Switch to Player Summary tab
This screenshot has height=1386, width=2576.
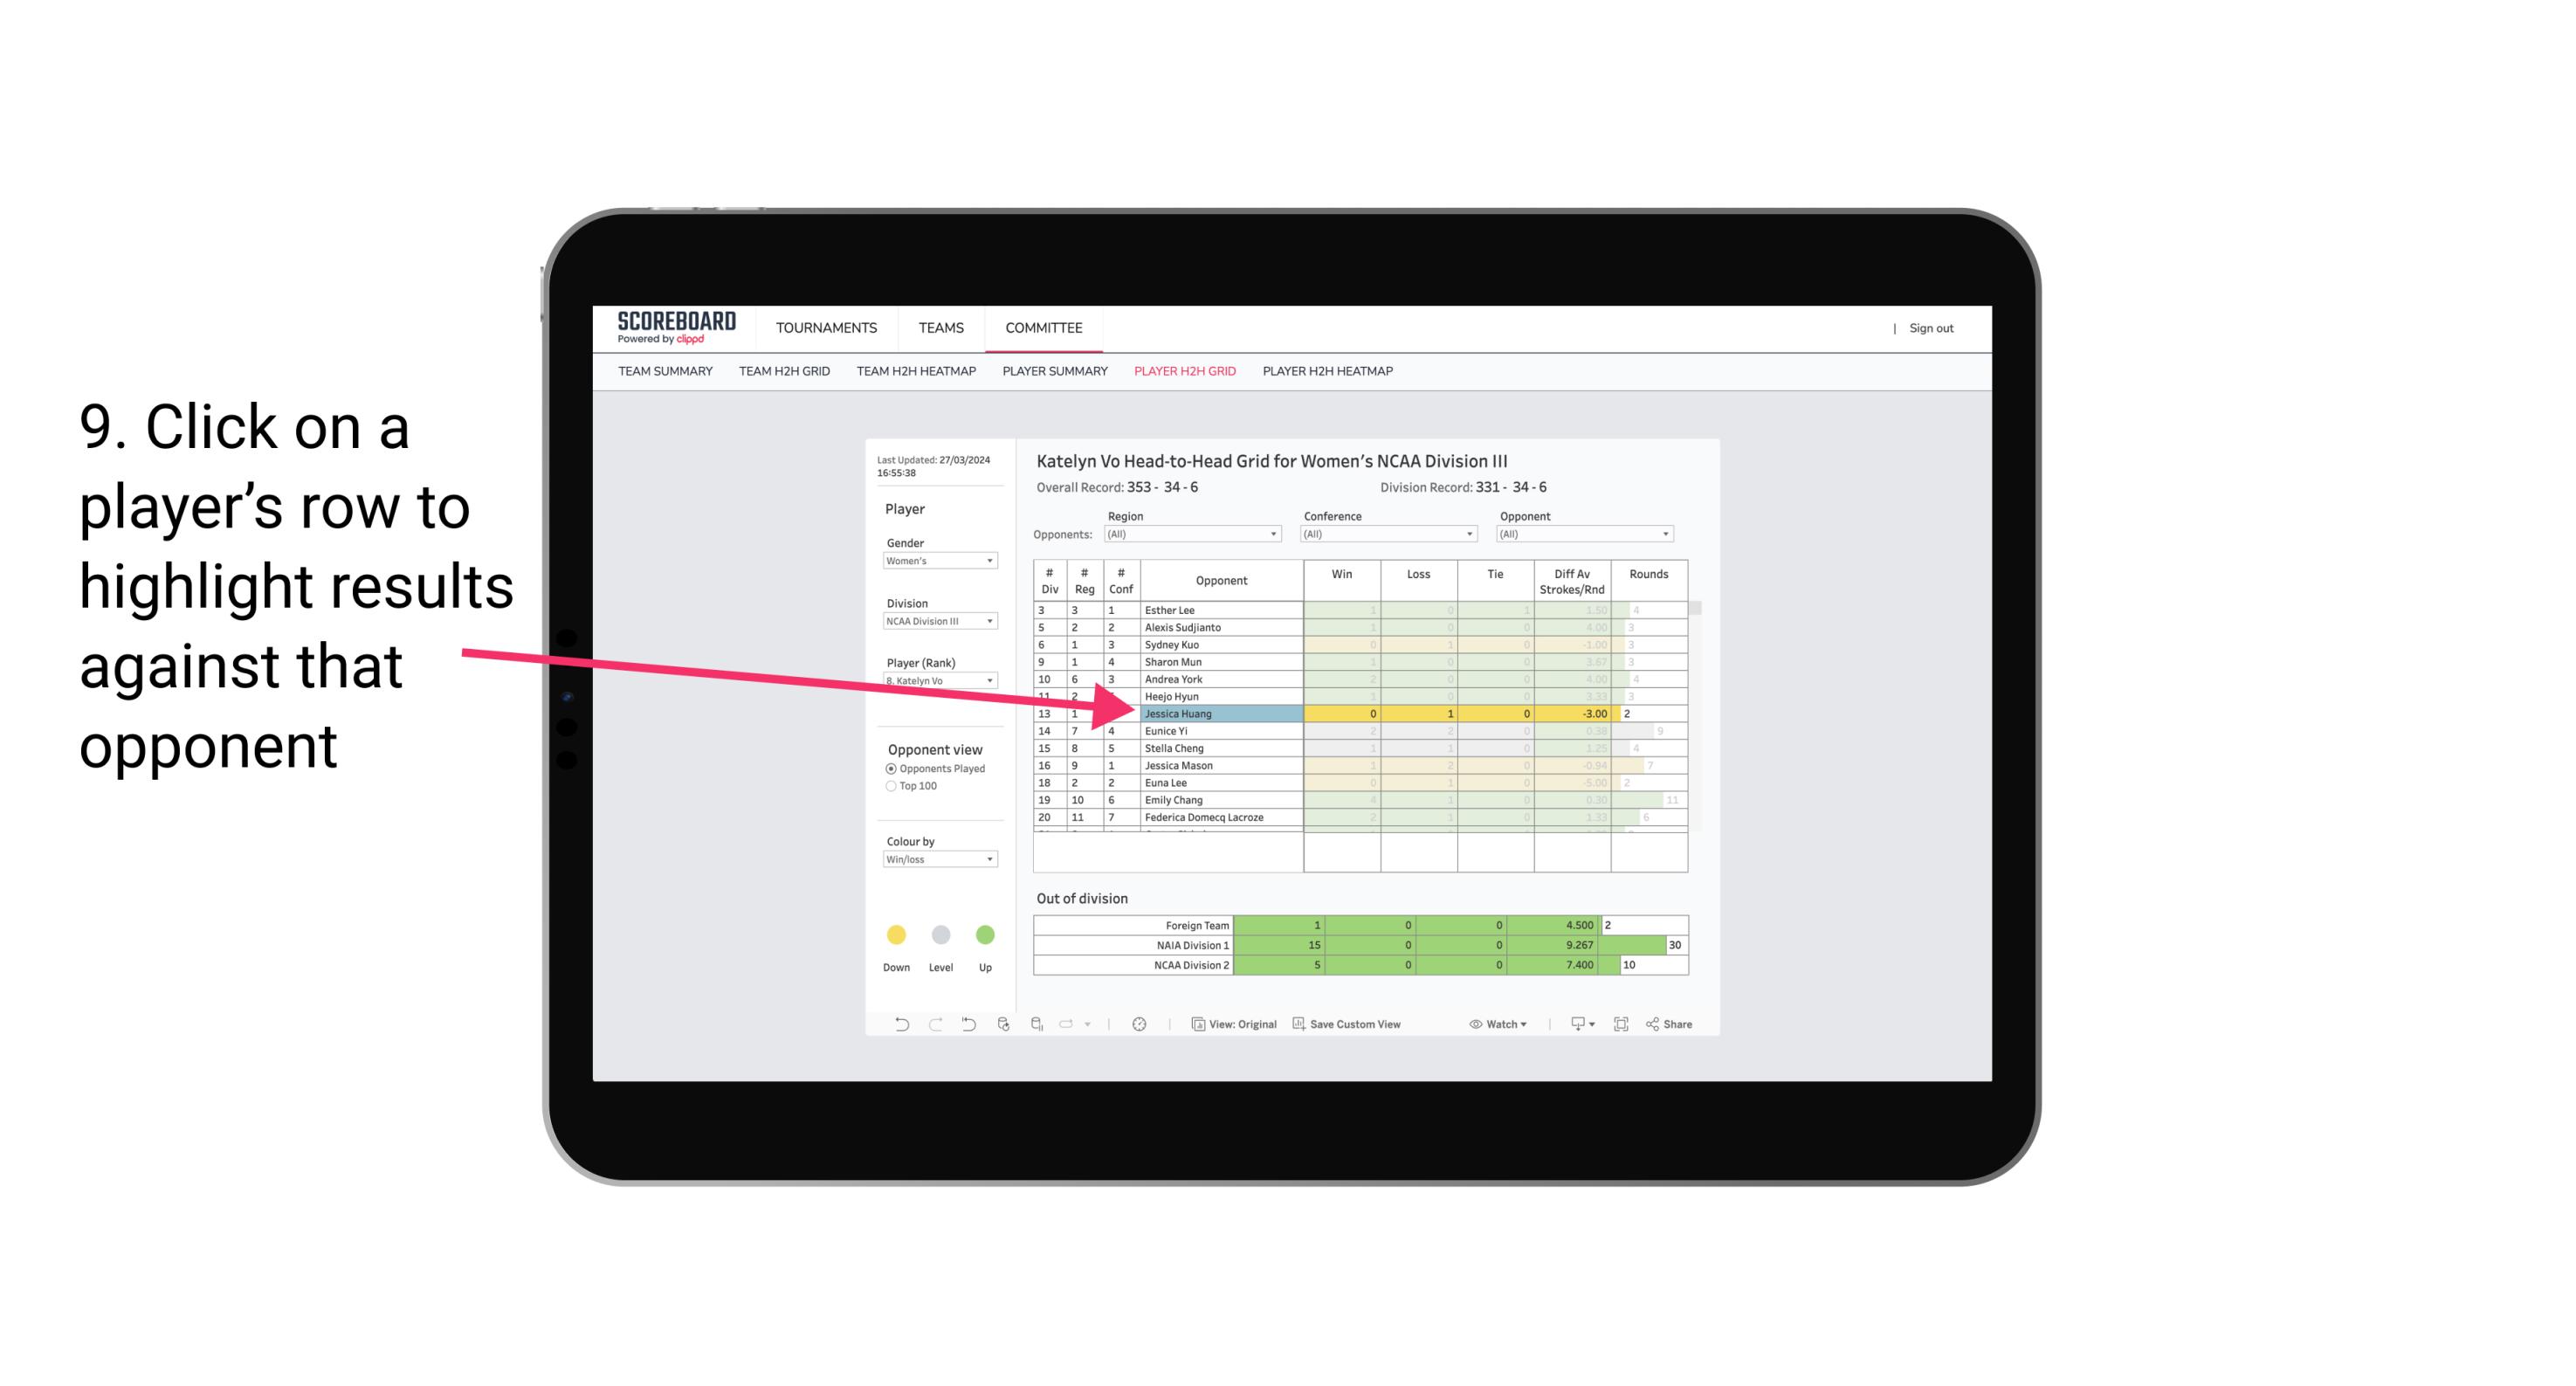point(1052,372)
